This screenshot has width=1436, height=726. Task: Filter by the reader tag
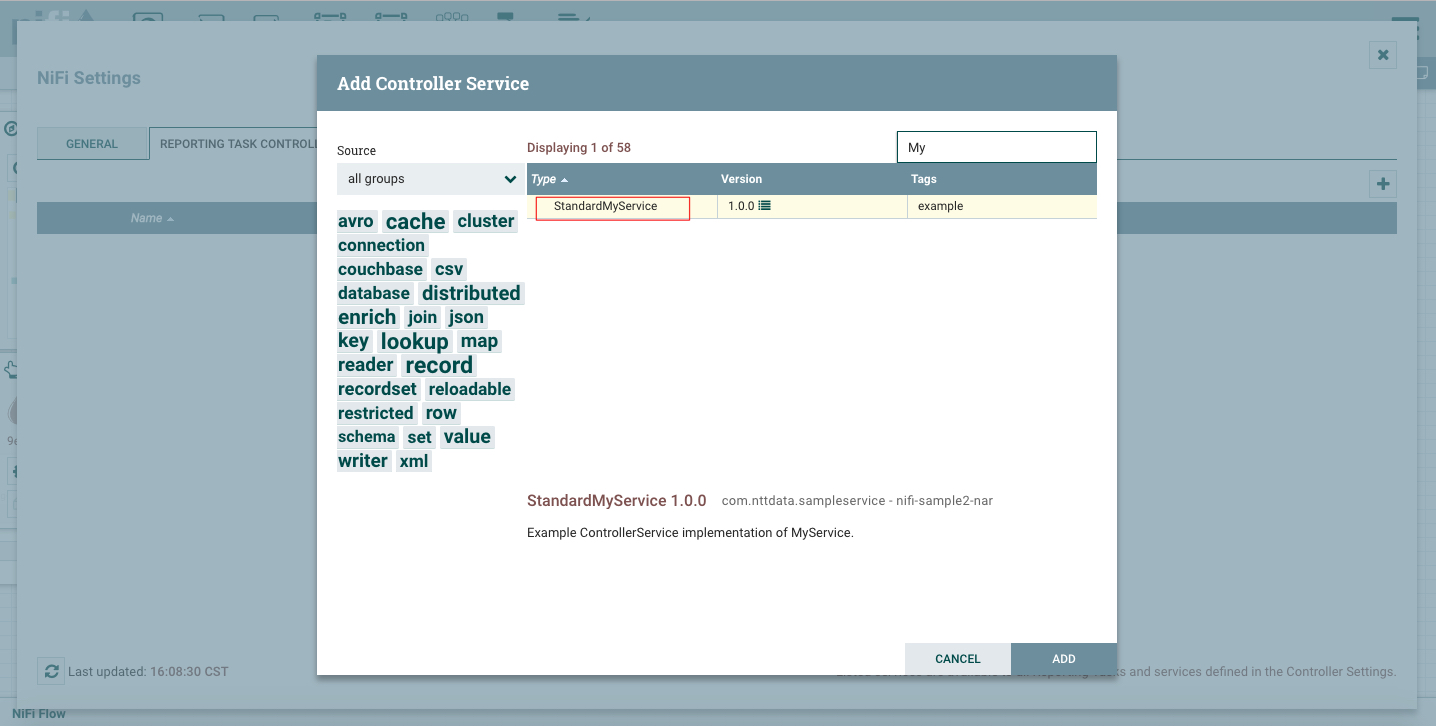coord(366,365)
